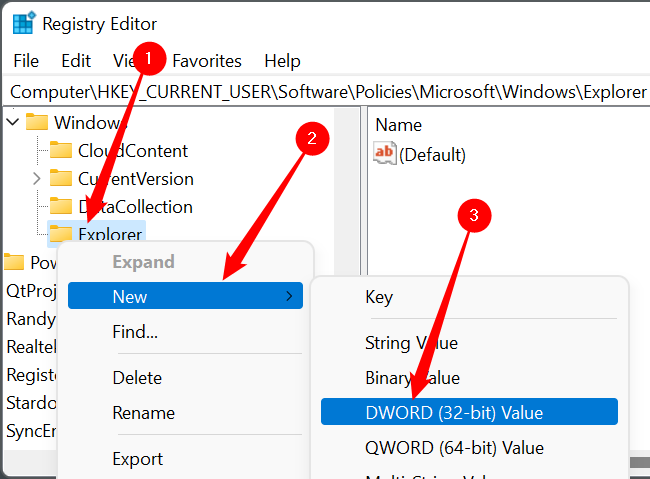Select String Value from submenu
Screen dimensions: 650x479
411,343
